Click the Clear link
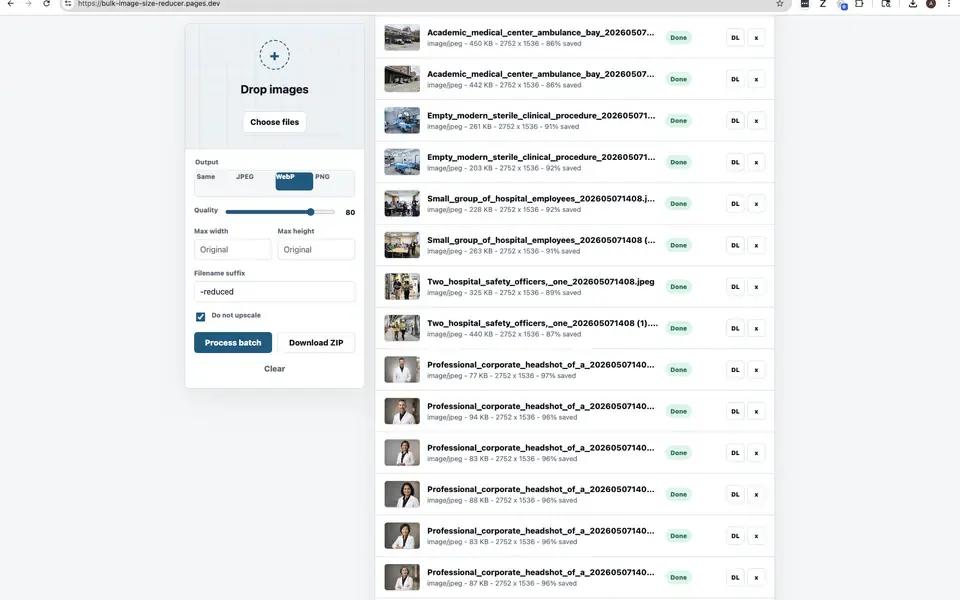960x600 pixels. (274, 369)
